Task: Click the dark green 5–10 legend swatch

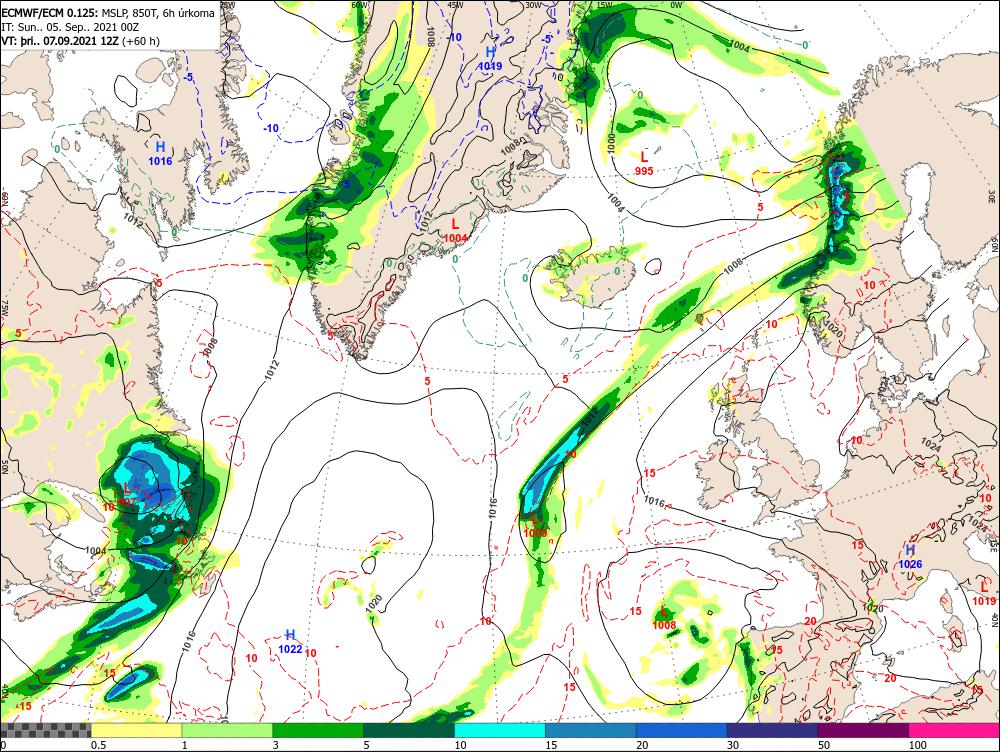Action: (x=409, y=730)
